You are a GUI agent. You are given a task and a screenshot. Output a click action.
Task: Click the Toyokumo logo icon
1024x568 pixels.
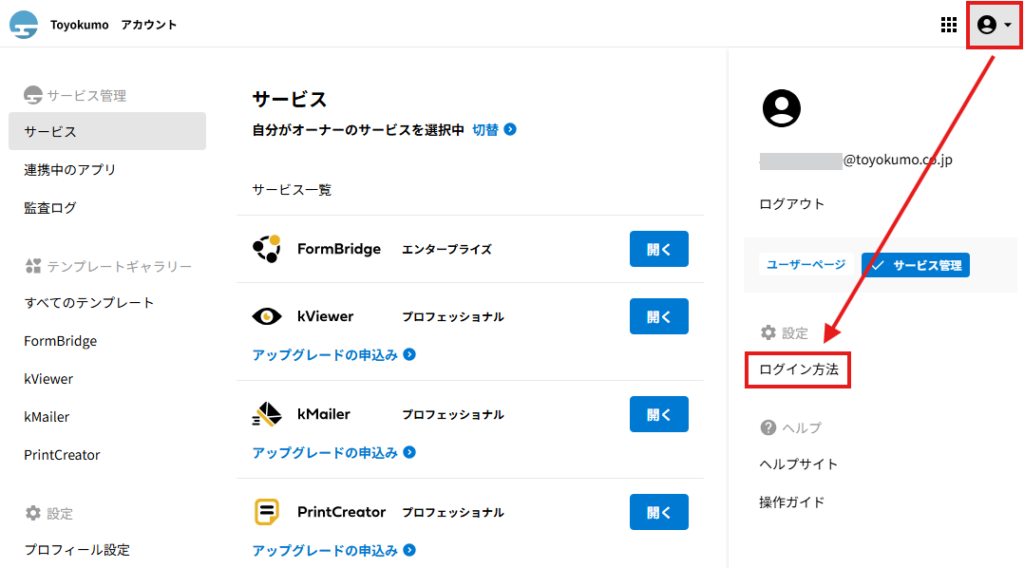(x=24, y=25)
